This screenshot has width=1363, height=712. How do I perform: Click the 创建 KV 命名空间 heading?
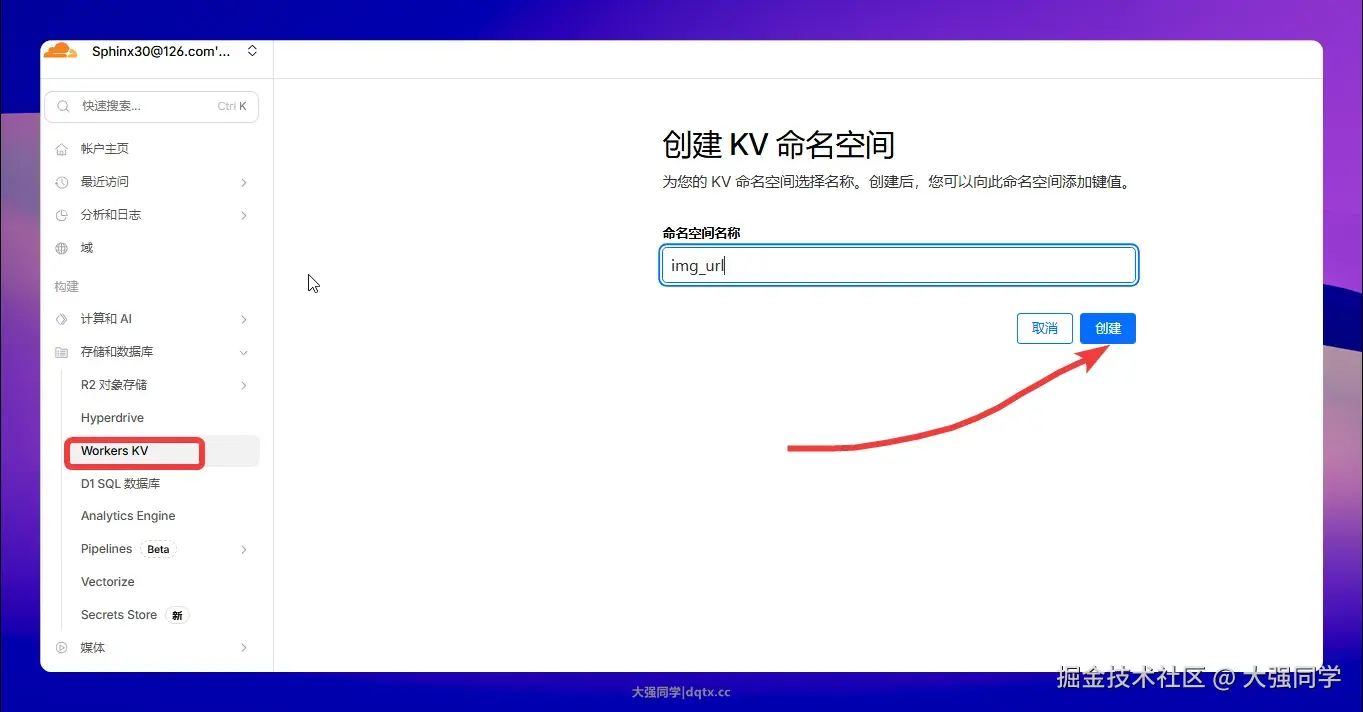point(778,145)
